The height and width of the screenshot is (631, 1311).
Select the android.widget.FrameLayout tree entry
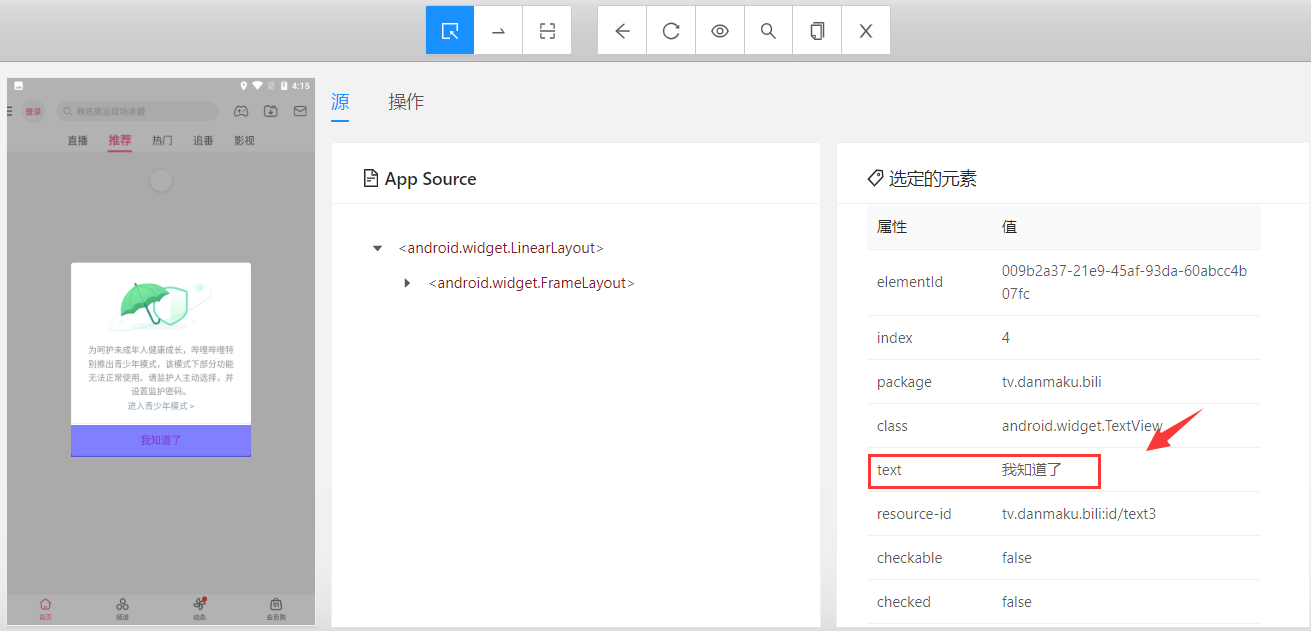(531, 283)
